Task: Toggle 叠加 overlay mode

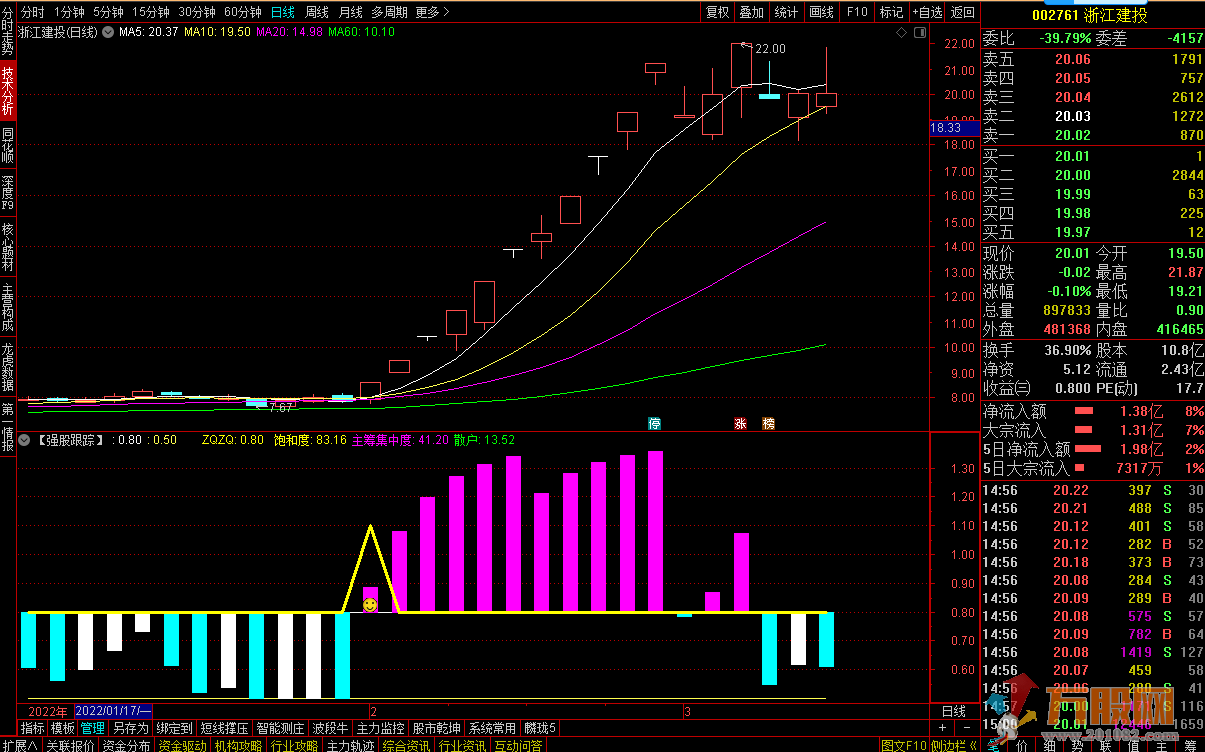Action: point(751,12)
